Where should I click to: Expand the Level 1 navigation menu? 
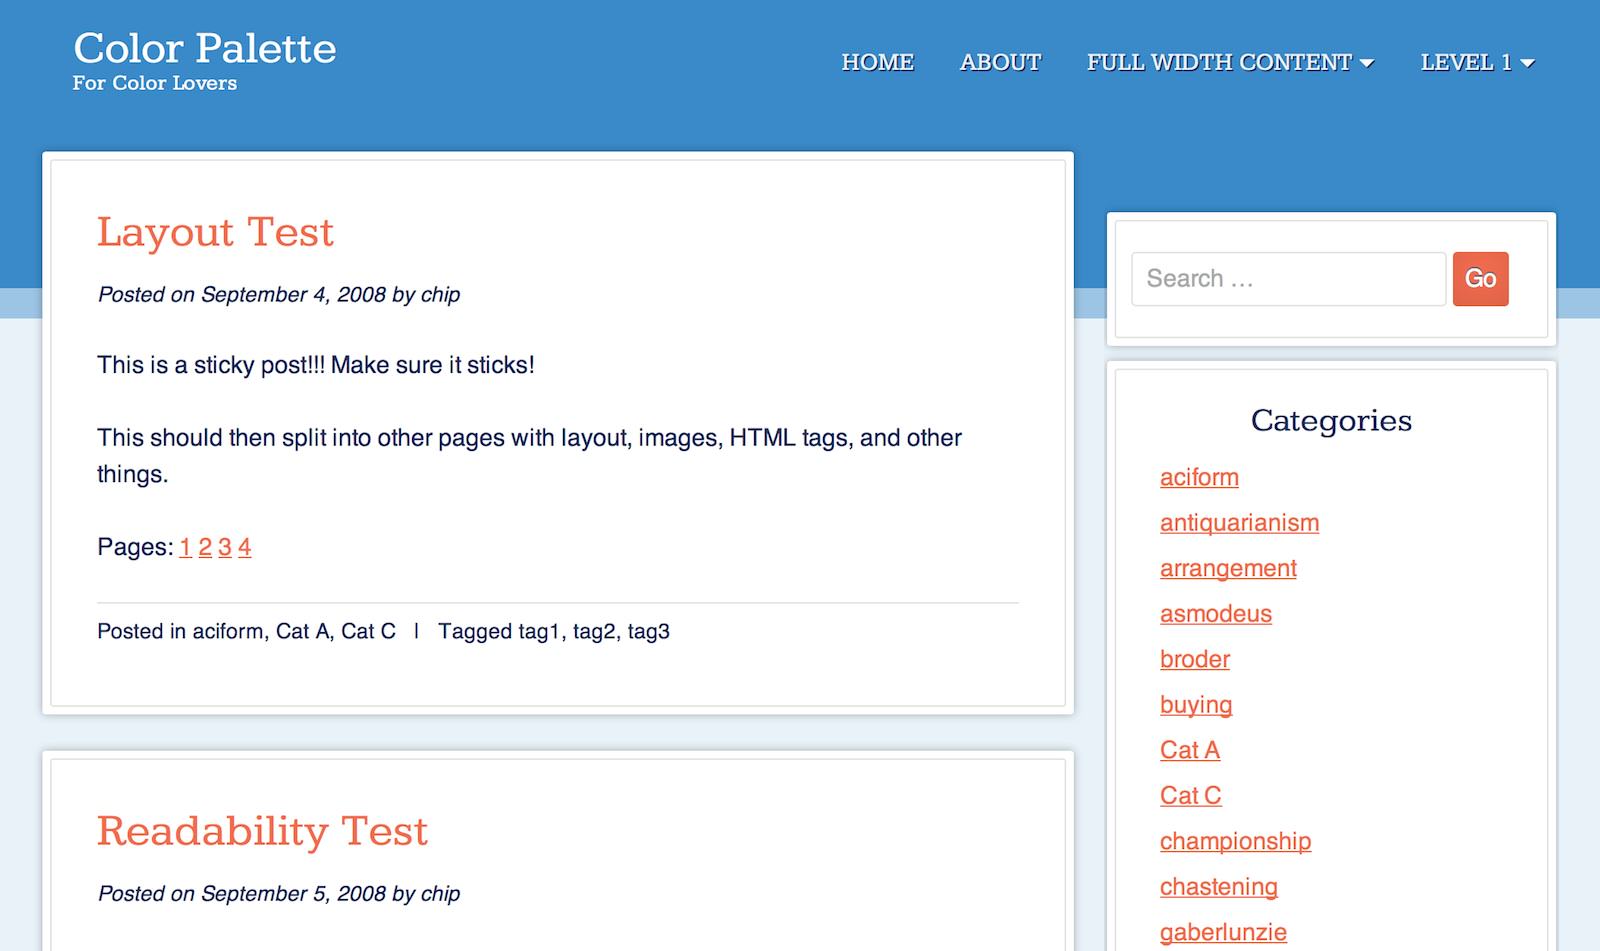(1476, 62)
